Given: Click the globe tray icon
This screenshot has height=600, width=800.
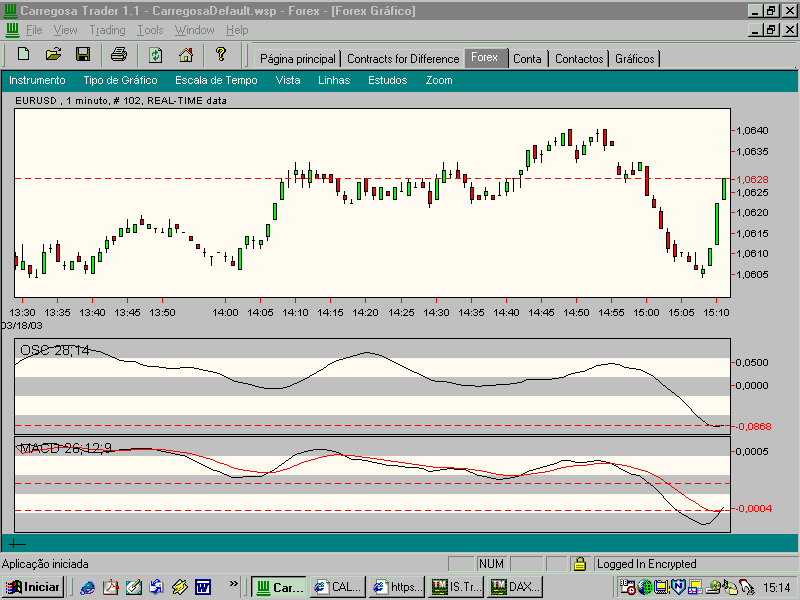Looking at the screenshot, I should point(645,587).
